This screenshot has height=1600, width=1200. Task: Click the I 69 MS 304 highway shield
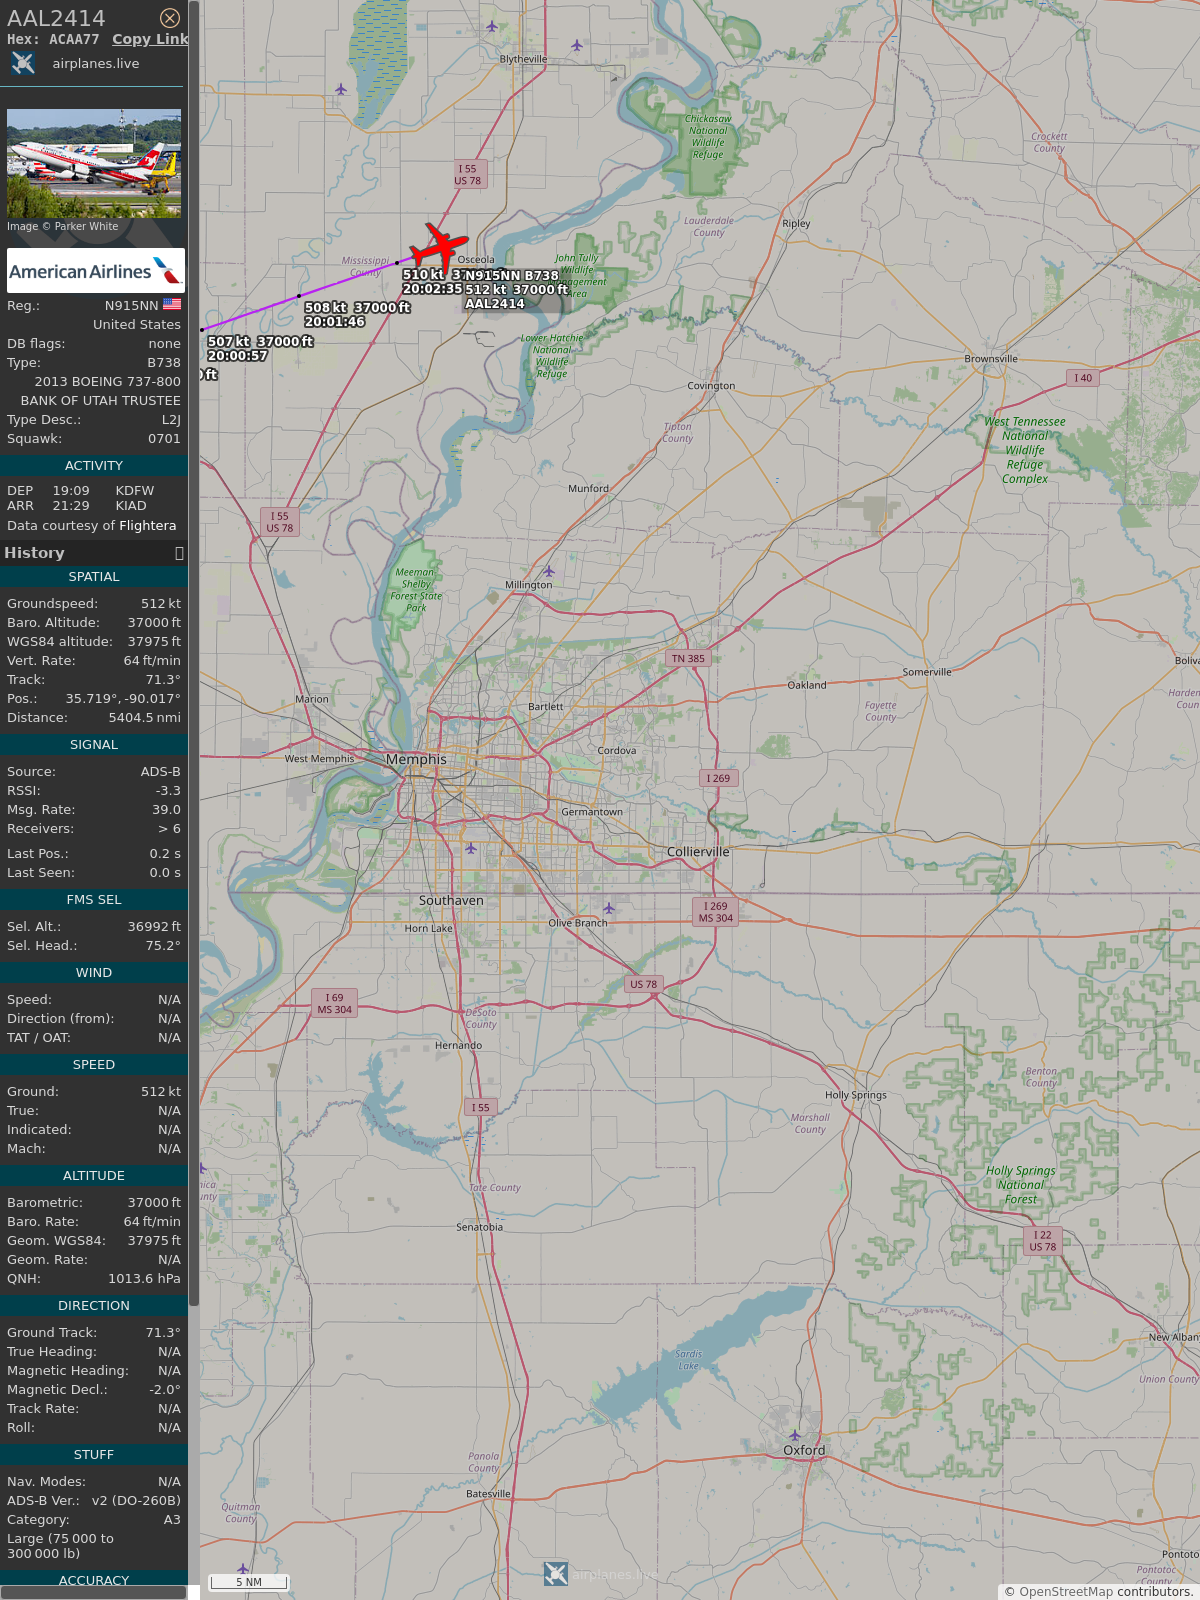(335, 1004)
